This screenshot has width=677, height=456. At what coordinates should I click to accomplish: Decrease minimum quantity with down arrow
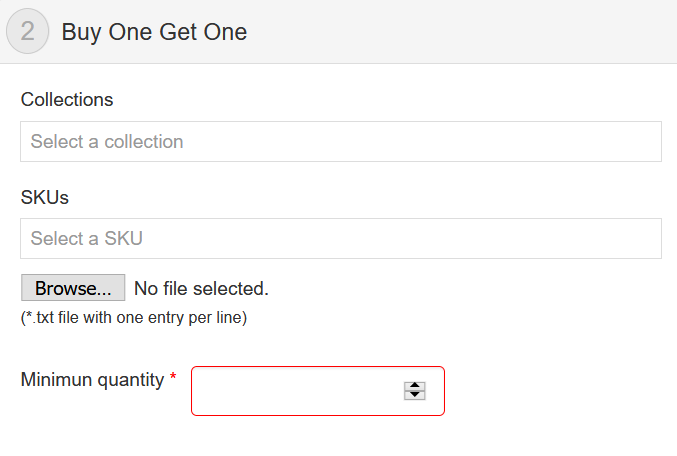coord(415,395)
